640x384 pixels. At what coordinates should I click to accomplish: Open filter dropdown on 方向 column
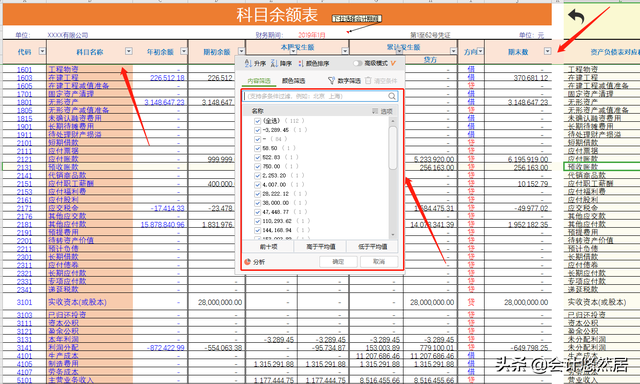480,51
